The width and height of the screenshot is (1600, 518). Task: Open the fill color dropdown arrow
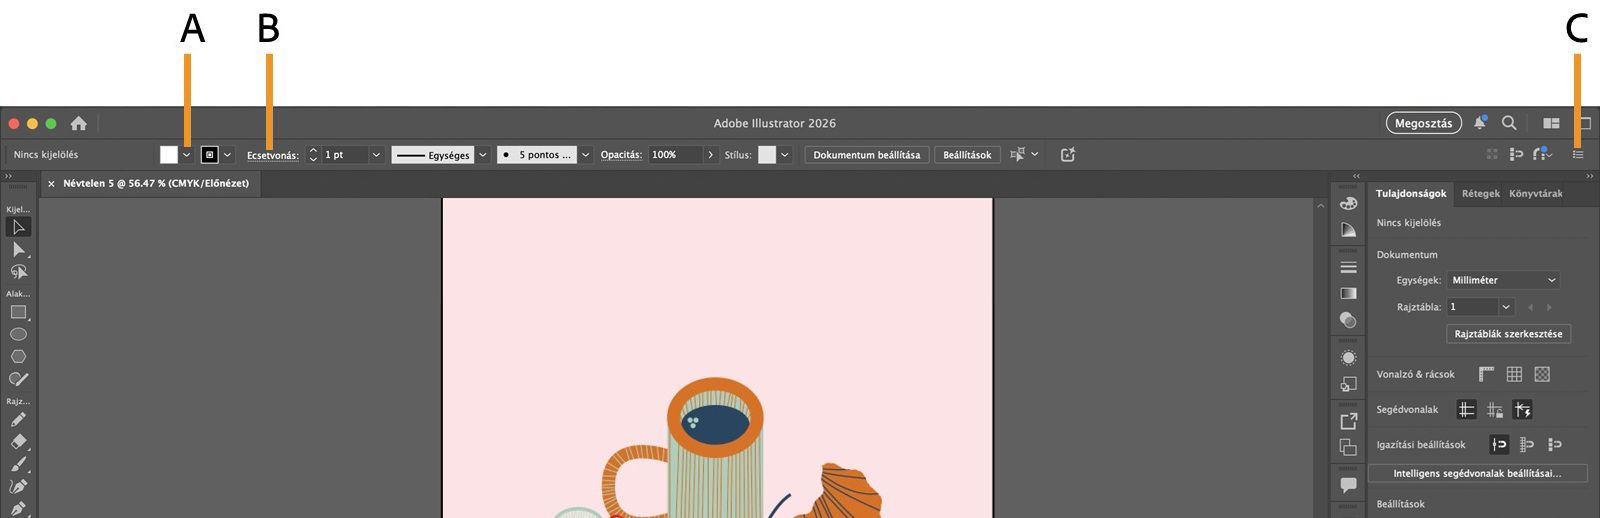pos(186,154)
